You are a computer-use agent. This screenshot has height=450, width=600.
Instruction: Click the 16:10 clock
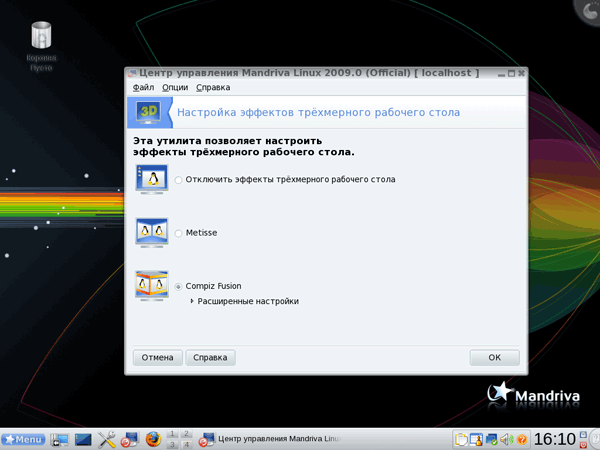[x=554, y=439]
